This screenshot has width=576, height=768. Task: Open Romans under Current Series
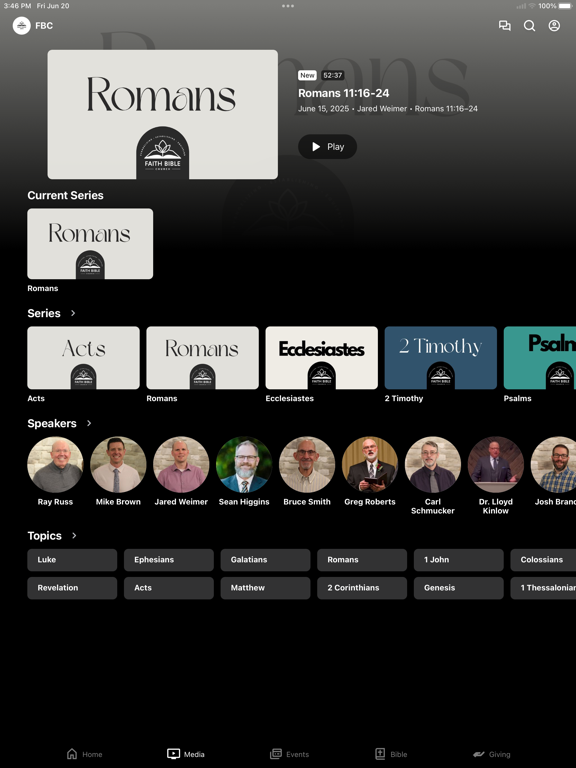click(x=90, y=244)
